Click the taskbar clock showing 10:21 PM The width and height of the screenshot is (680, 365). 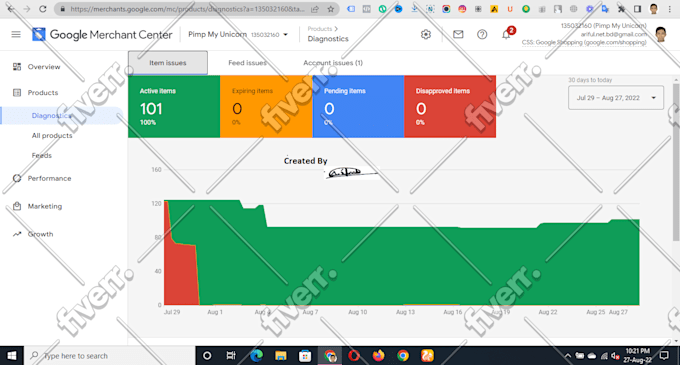coord(637,356)
